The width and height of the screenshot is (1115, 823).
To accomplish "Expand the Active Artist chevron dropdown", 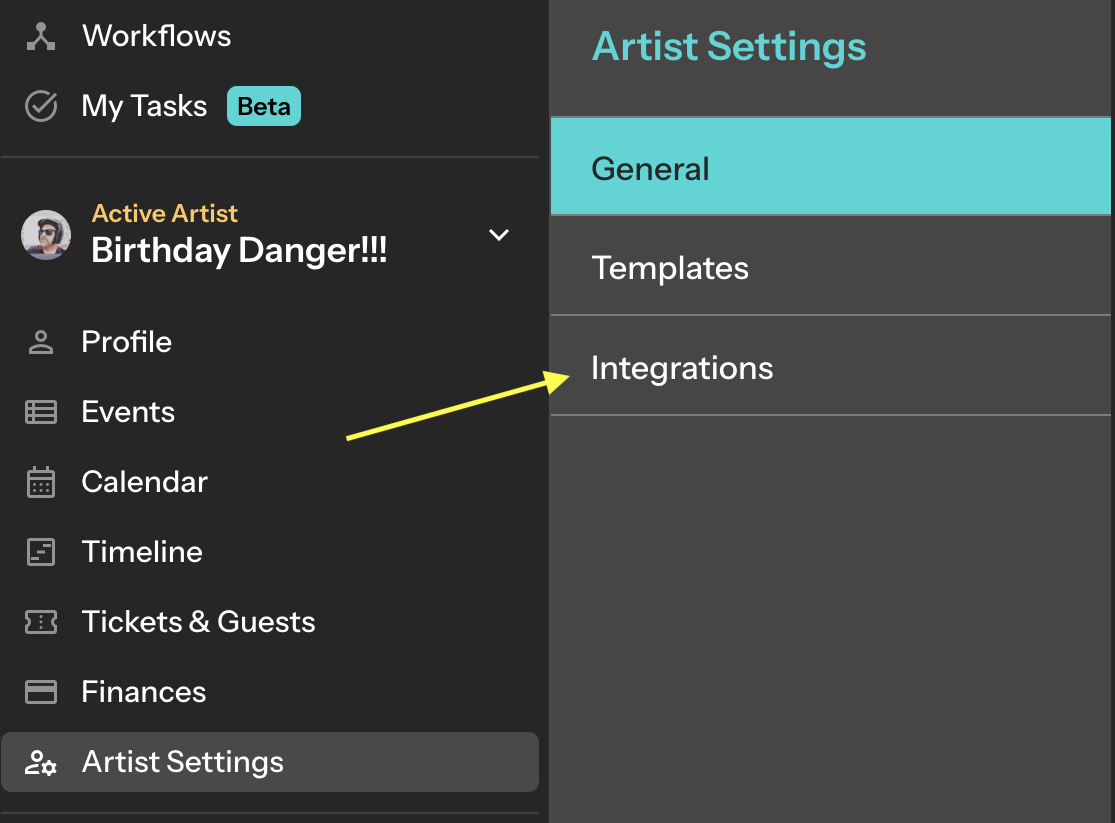I will pos(499,235).
